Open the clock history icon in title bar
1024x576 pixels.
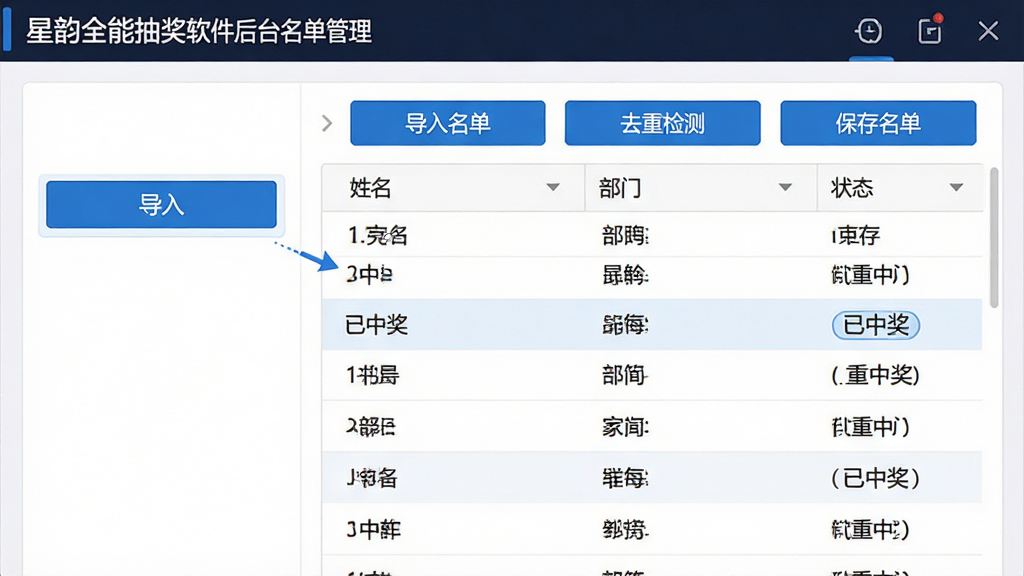(x=869, y=31)
